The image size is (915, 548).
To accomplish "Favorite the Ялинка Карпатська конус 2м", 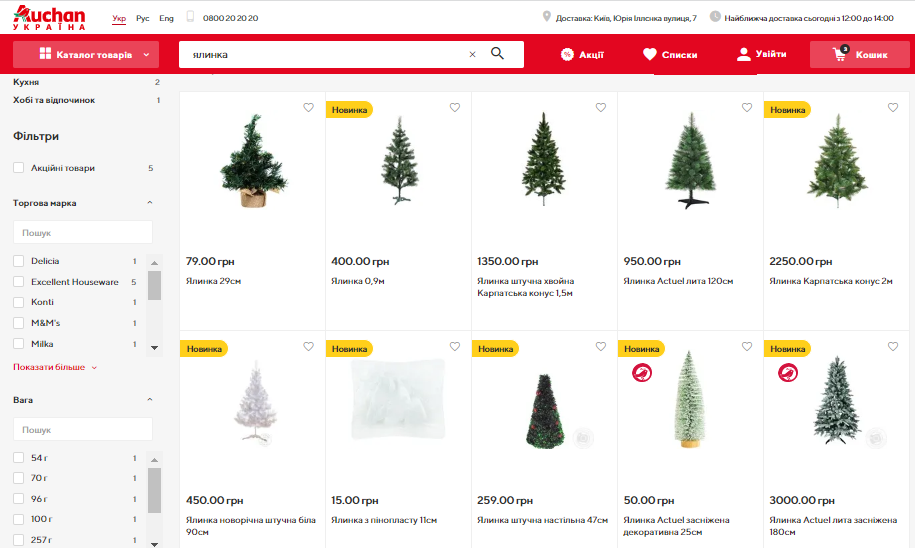I will pyautogui.click(x=893, y=107).
